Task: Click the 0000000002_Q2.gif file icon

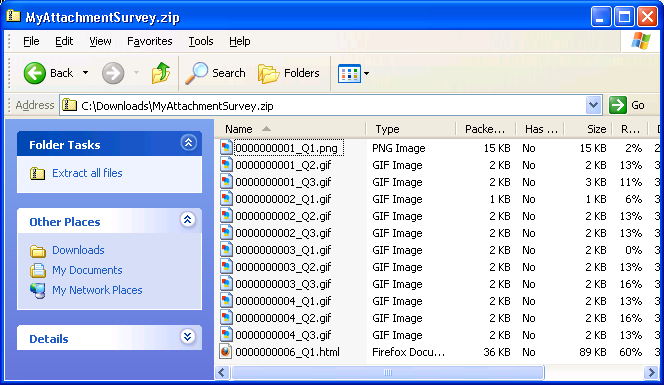Action: coord(226,216)
